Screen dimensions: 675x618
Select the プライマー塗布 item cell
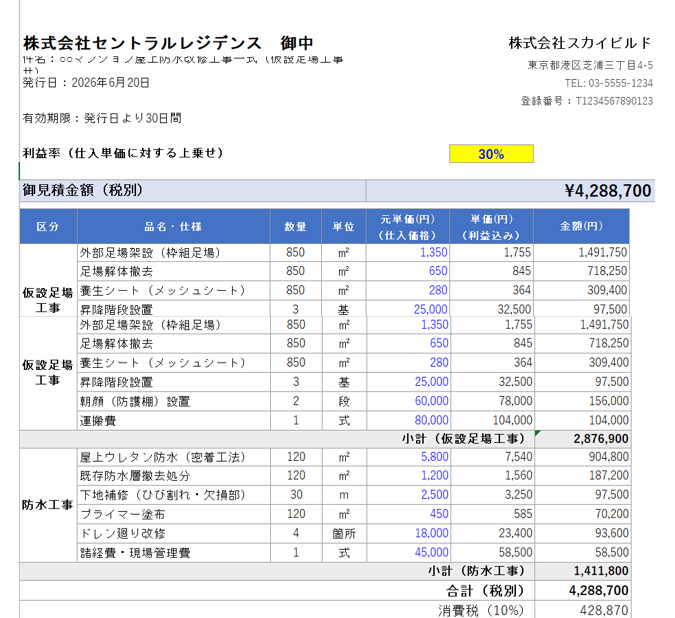click(x=174, y=514)
